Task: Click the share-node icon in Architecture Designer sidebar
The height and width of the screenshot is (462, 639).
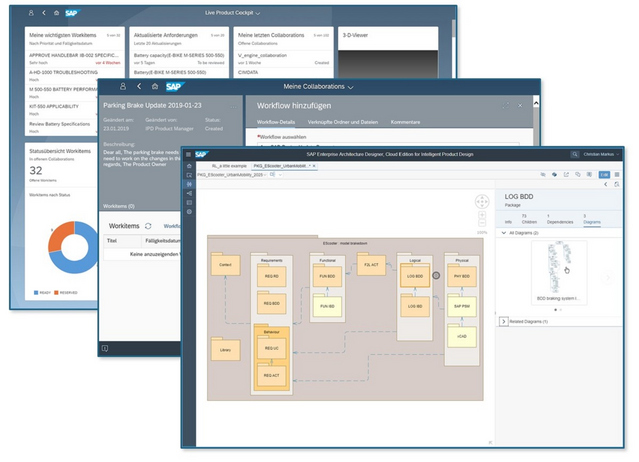Action: (x=189, y=194)
